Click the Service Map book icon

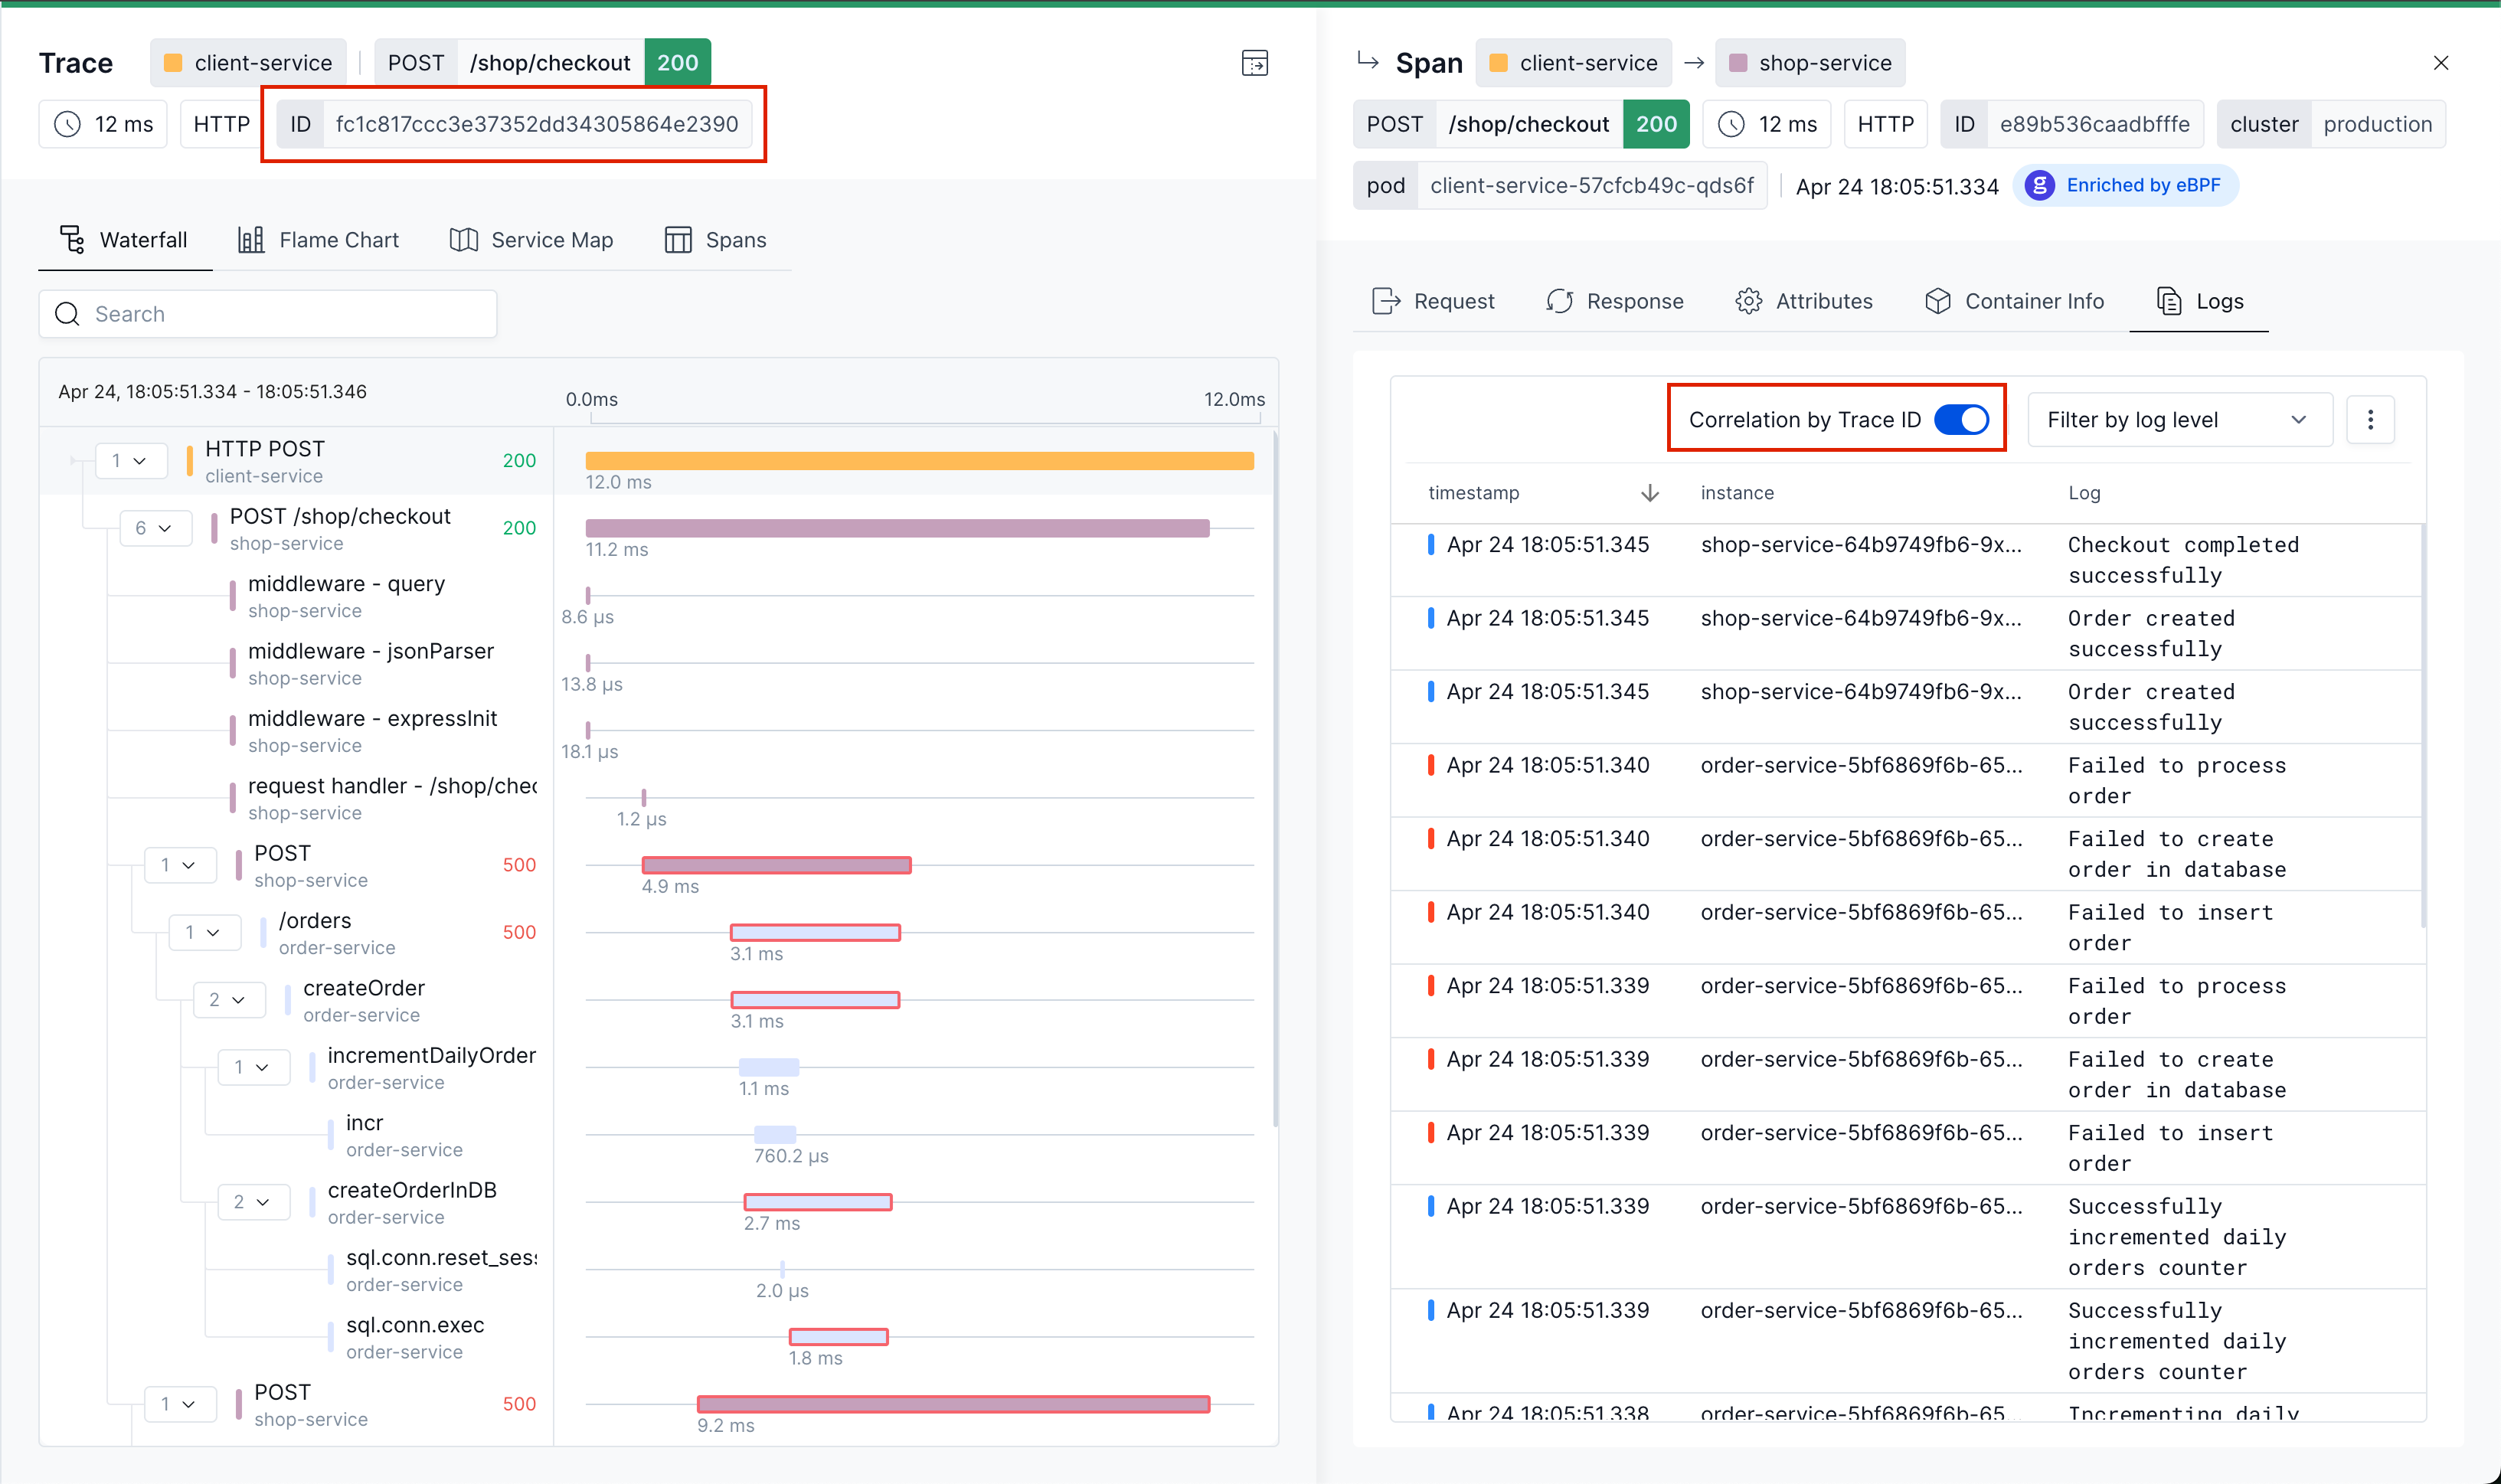tap(463, 240)
